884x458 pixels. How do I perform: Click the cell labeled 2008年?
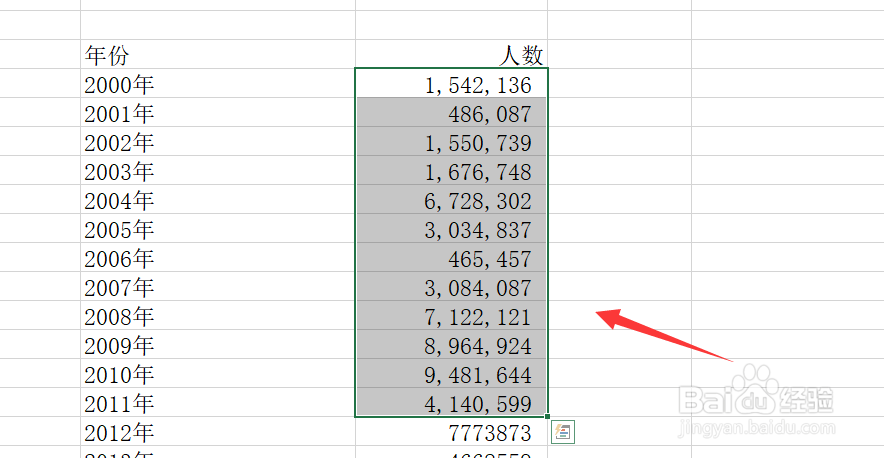[x=218, y=316]
